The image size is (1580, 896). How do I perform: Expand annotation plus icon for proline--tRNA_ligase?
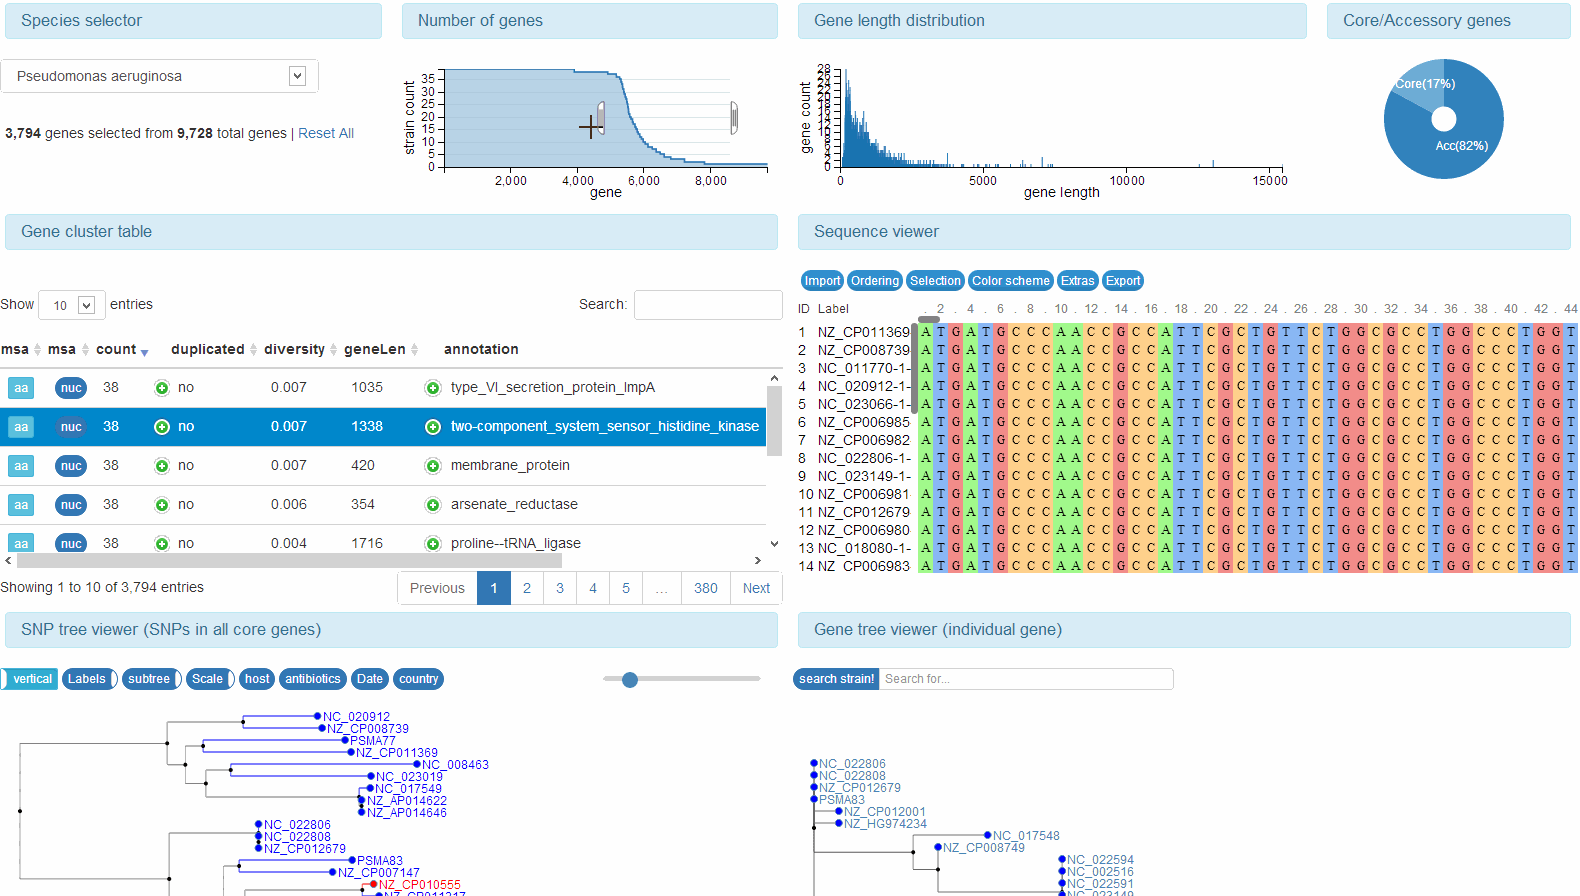[x=433, y=544]
